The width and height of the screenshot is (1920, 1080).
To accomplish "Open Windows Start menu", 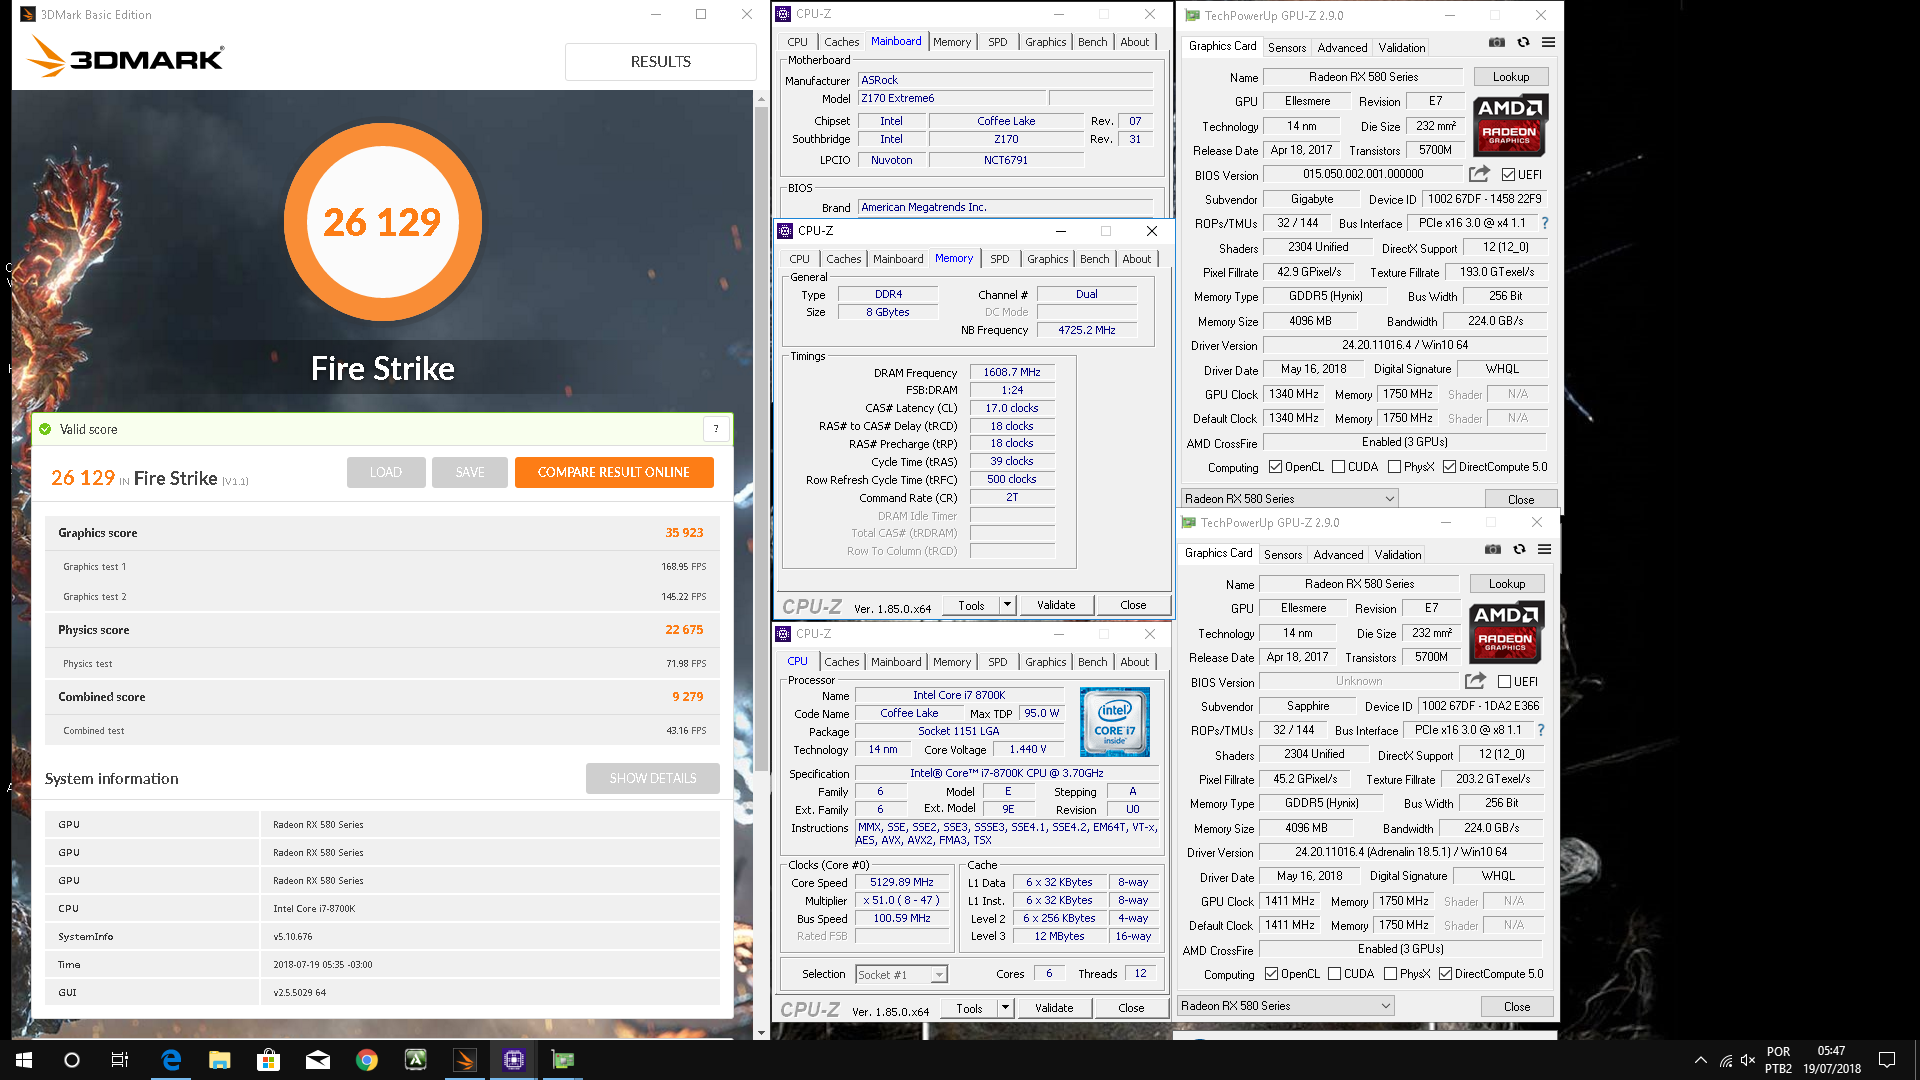I will point(24,1060).
